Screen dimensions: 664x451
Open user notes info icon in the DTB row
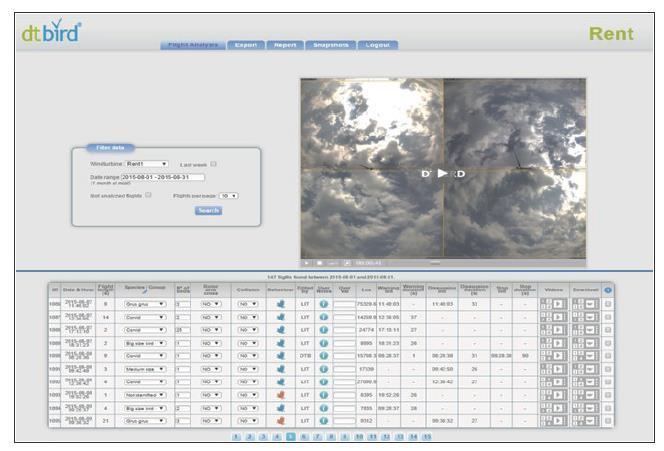[x=324, y=356]
